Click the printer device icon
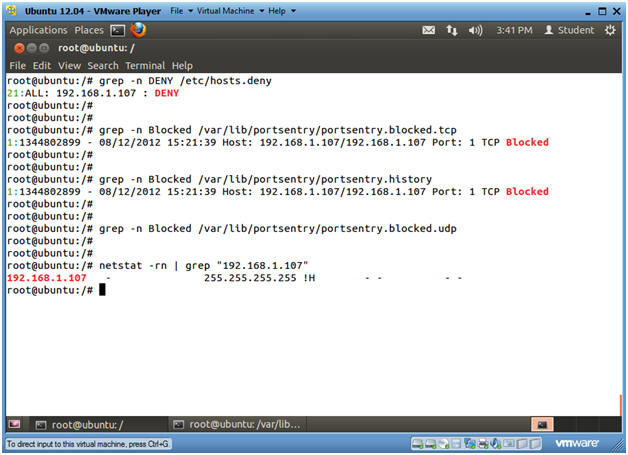Screen dimensions: 628x455 coord(483,444)
